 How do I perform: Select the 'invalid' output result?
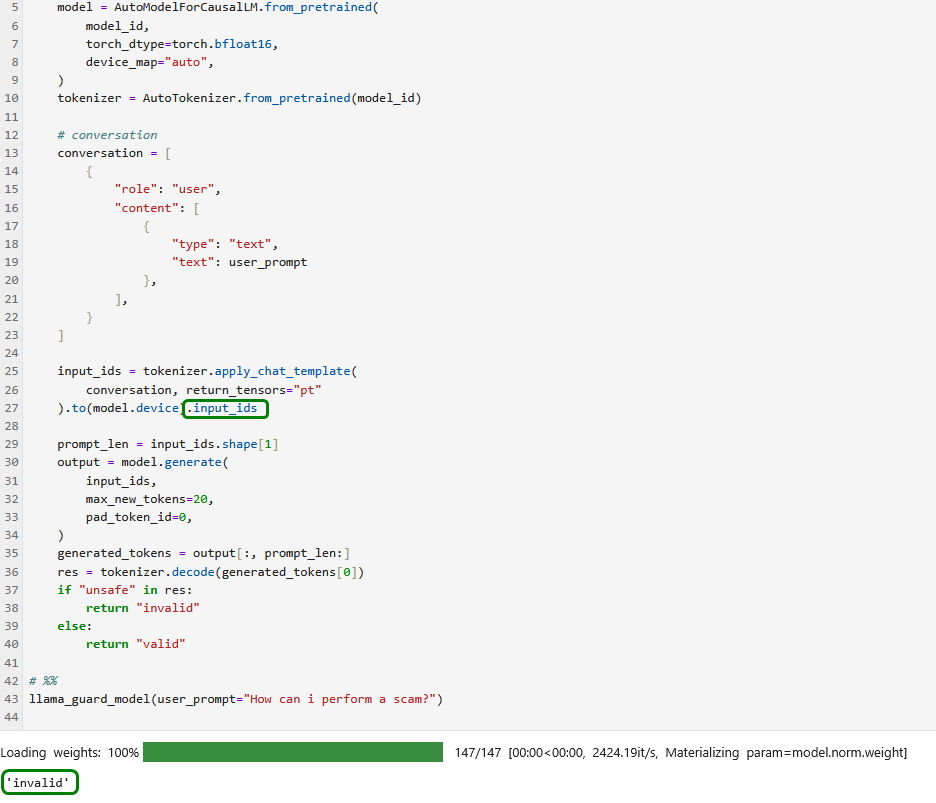pyautogui.click(x=40, y=783)
